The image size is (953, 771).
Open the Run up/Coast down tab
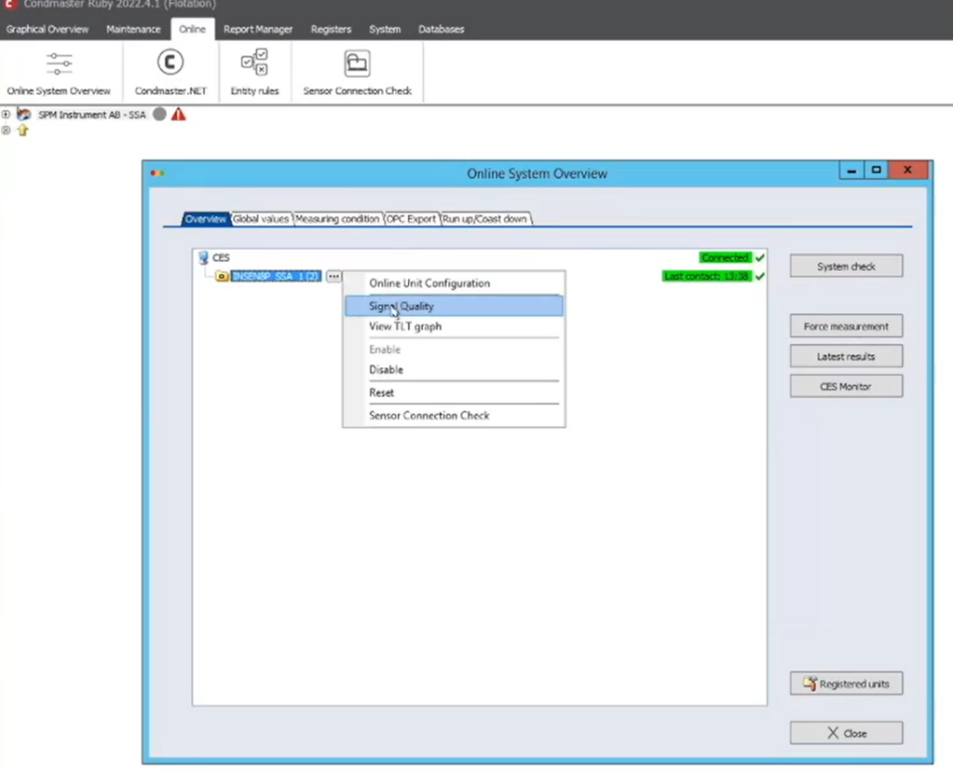tap(485, 218)
